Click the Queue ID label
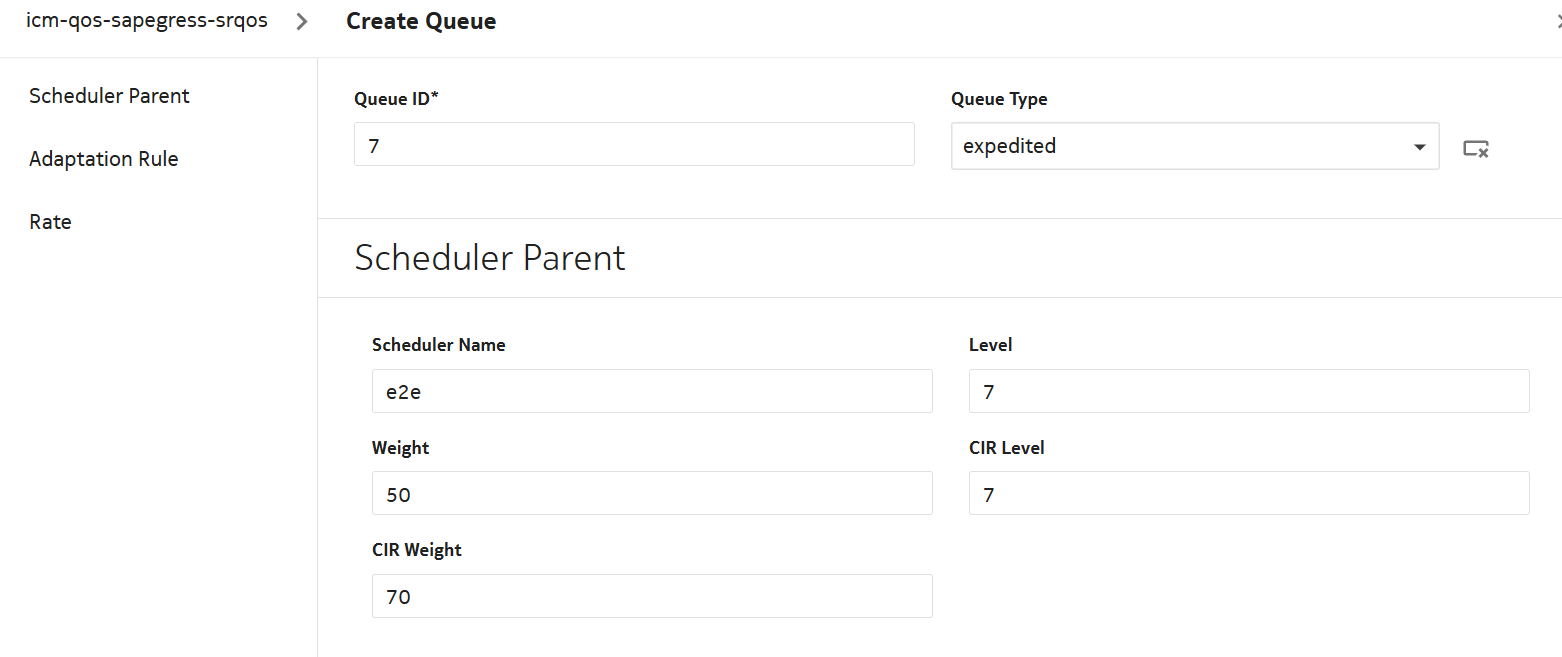Image resolution: width=1562 pixels, height=657 pixels. pyautogui.click(x=396, y=99)
